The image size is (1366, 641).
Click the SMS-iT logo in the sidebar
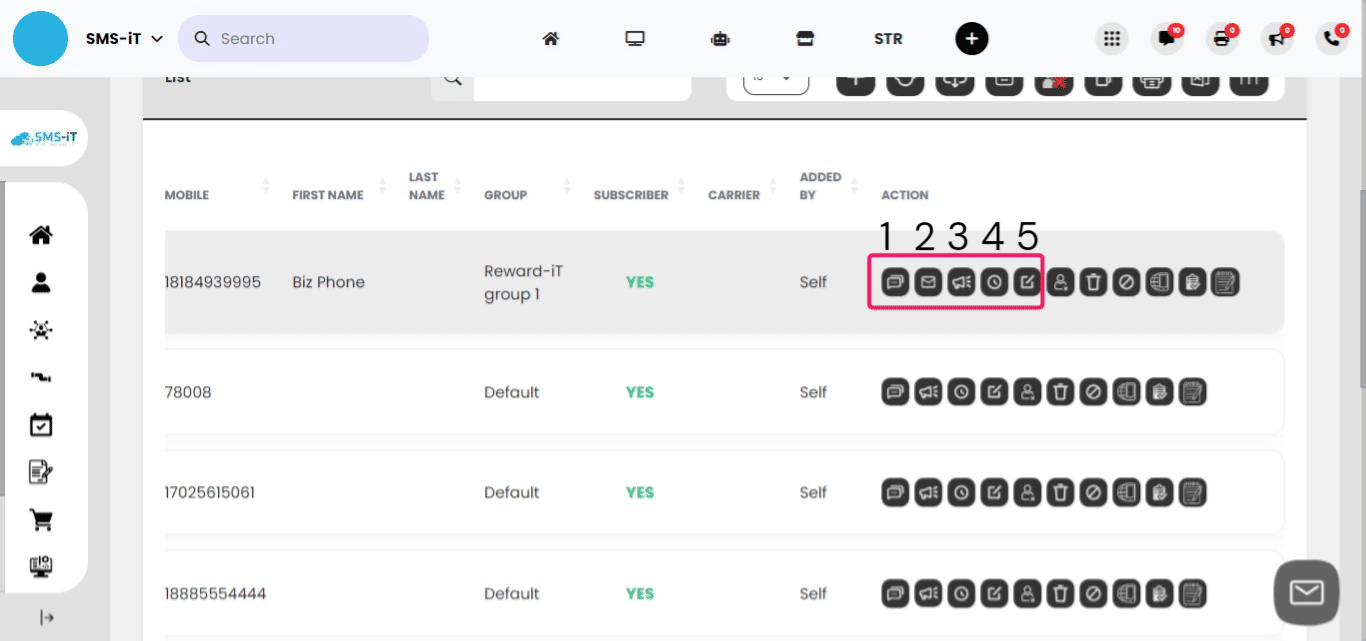click(44, 139)
